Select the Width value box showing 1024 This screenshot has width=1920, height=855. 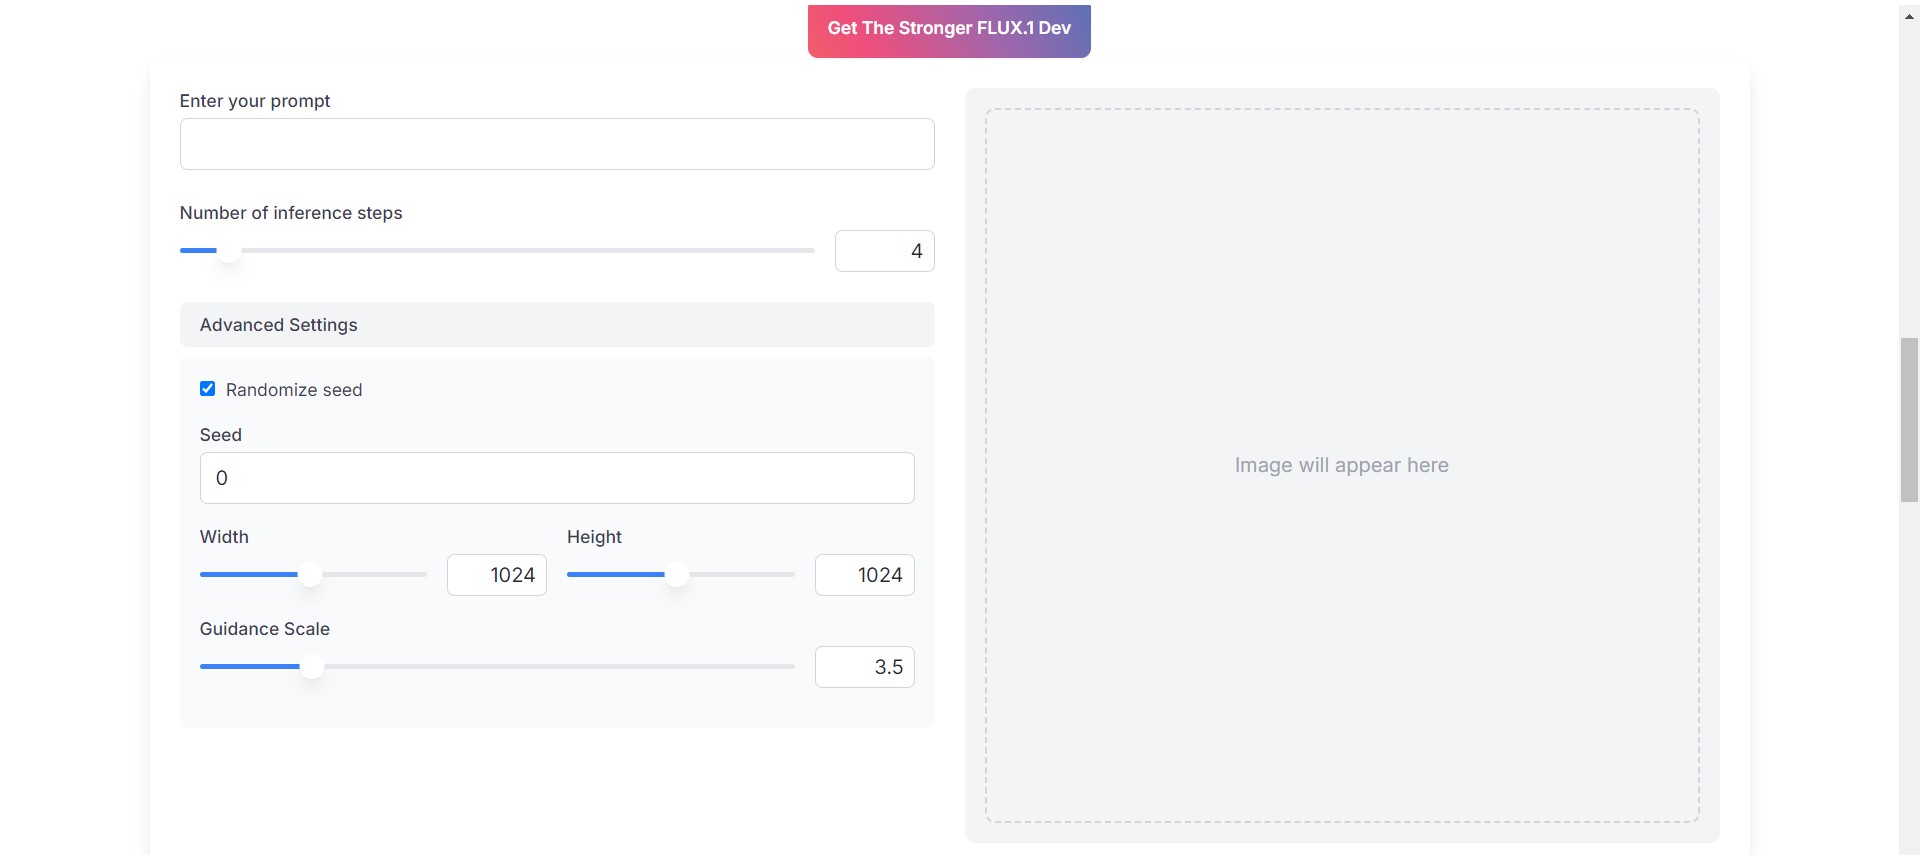[497, 575]
